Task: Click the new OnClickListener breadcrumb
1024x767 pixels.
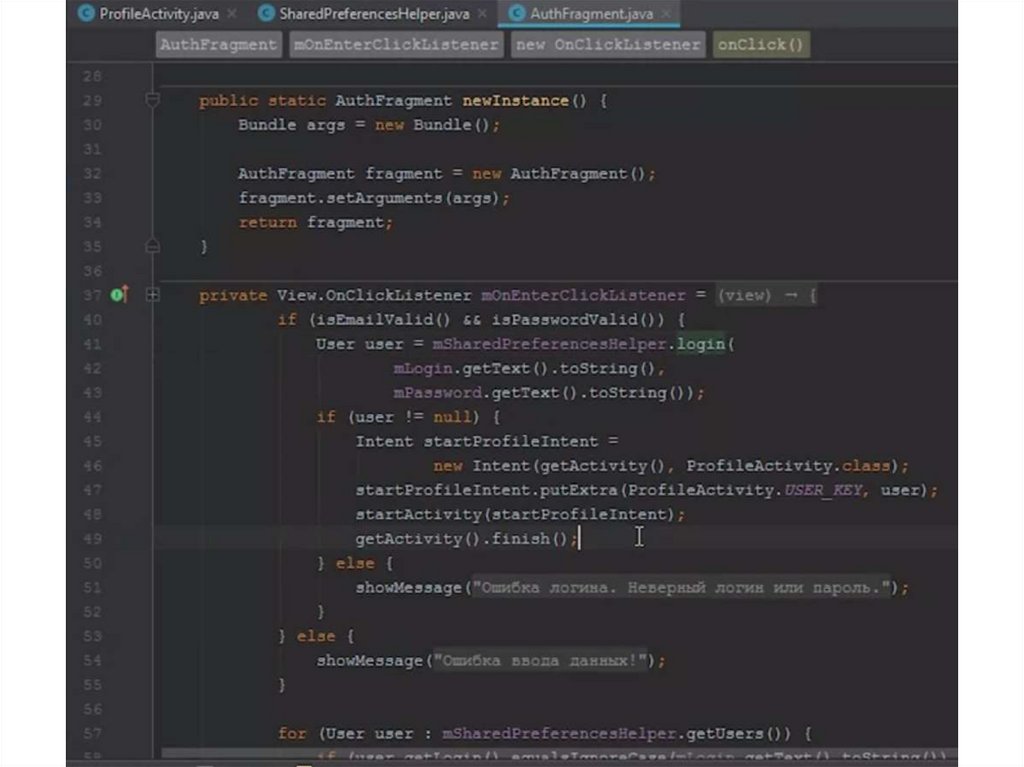Action: [x=607, y=45]
